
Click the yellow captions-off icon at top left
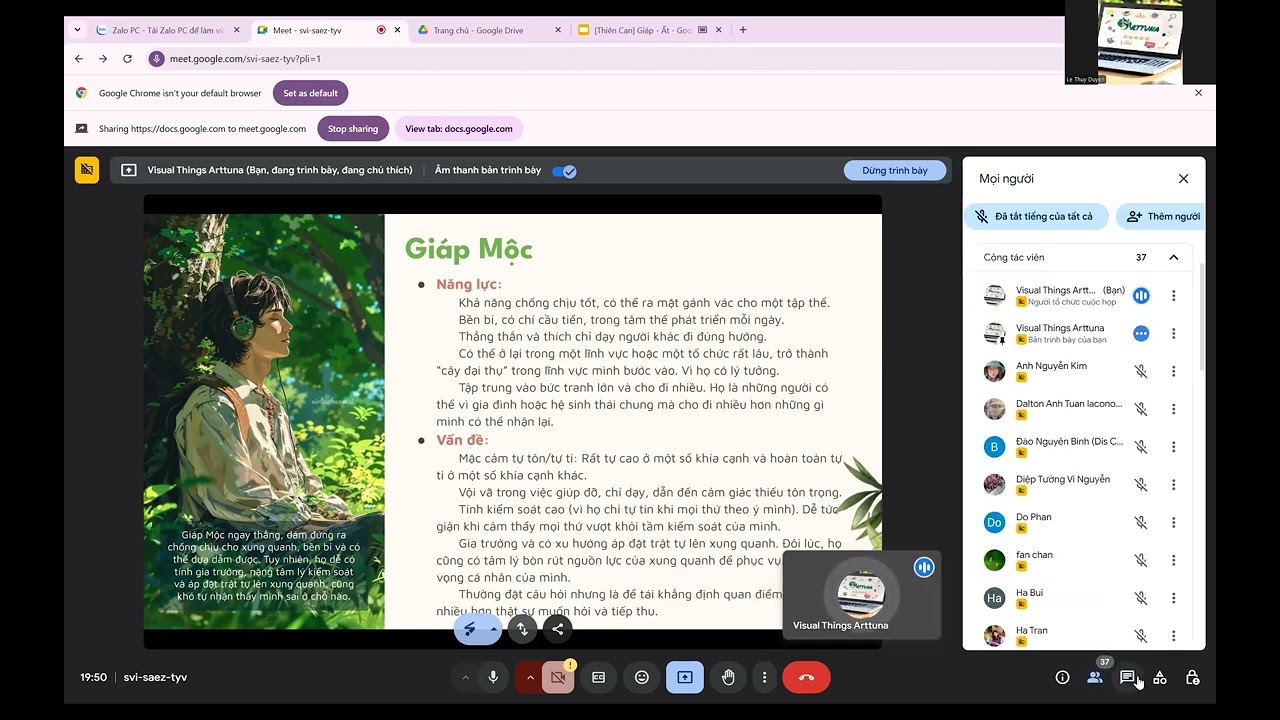tap(87, 170)
